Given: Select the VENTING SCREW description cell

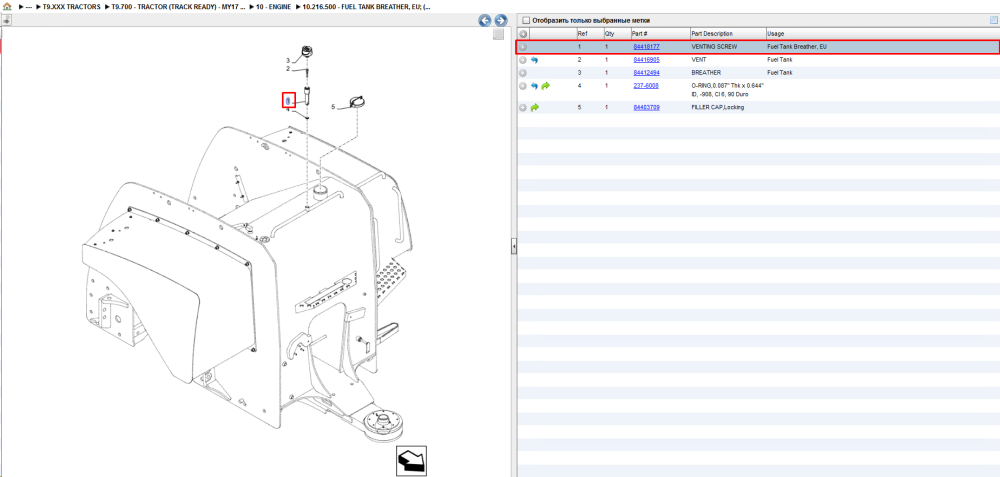Looking at the screenshot, I should coord(714,47).
